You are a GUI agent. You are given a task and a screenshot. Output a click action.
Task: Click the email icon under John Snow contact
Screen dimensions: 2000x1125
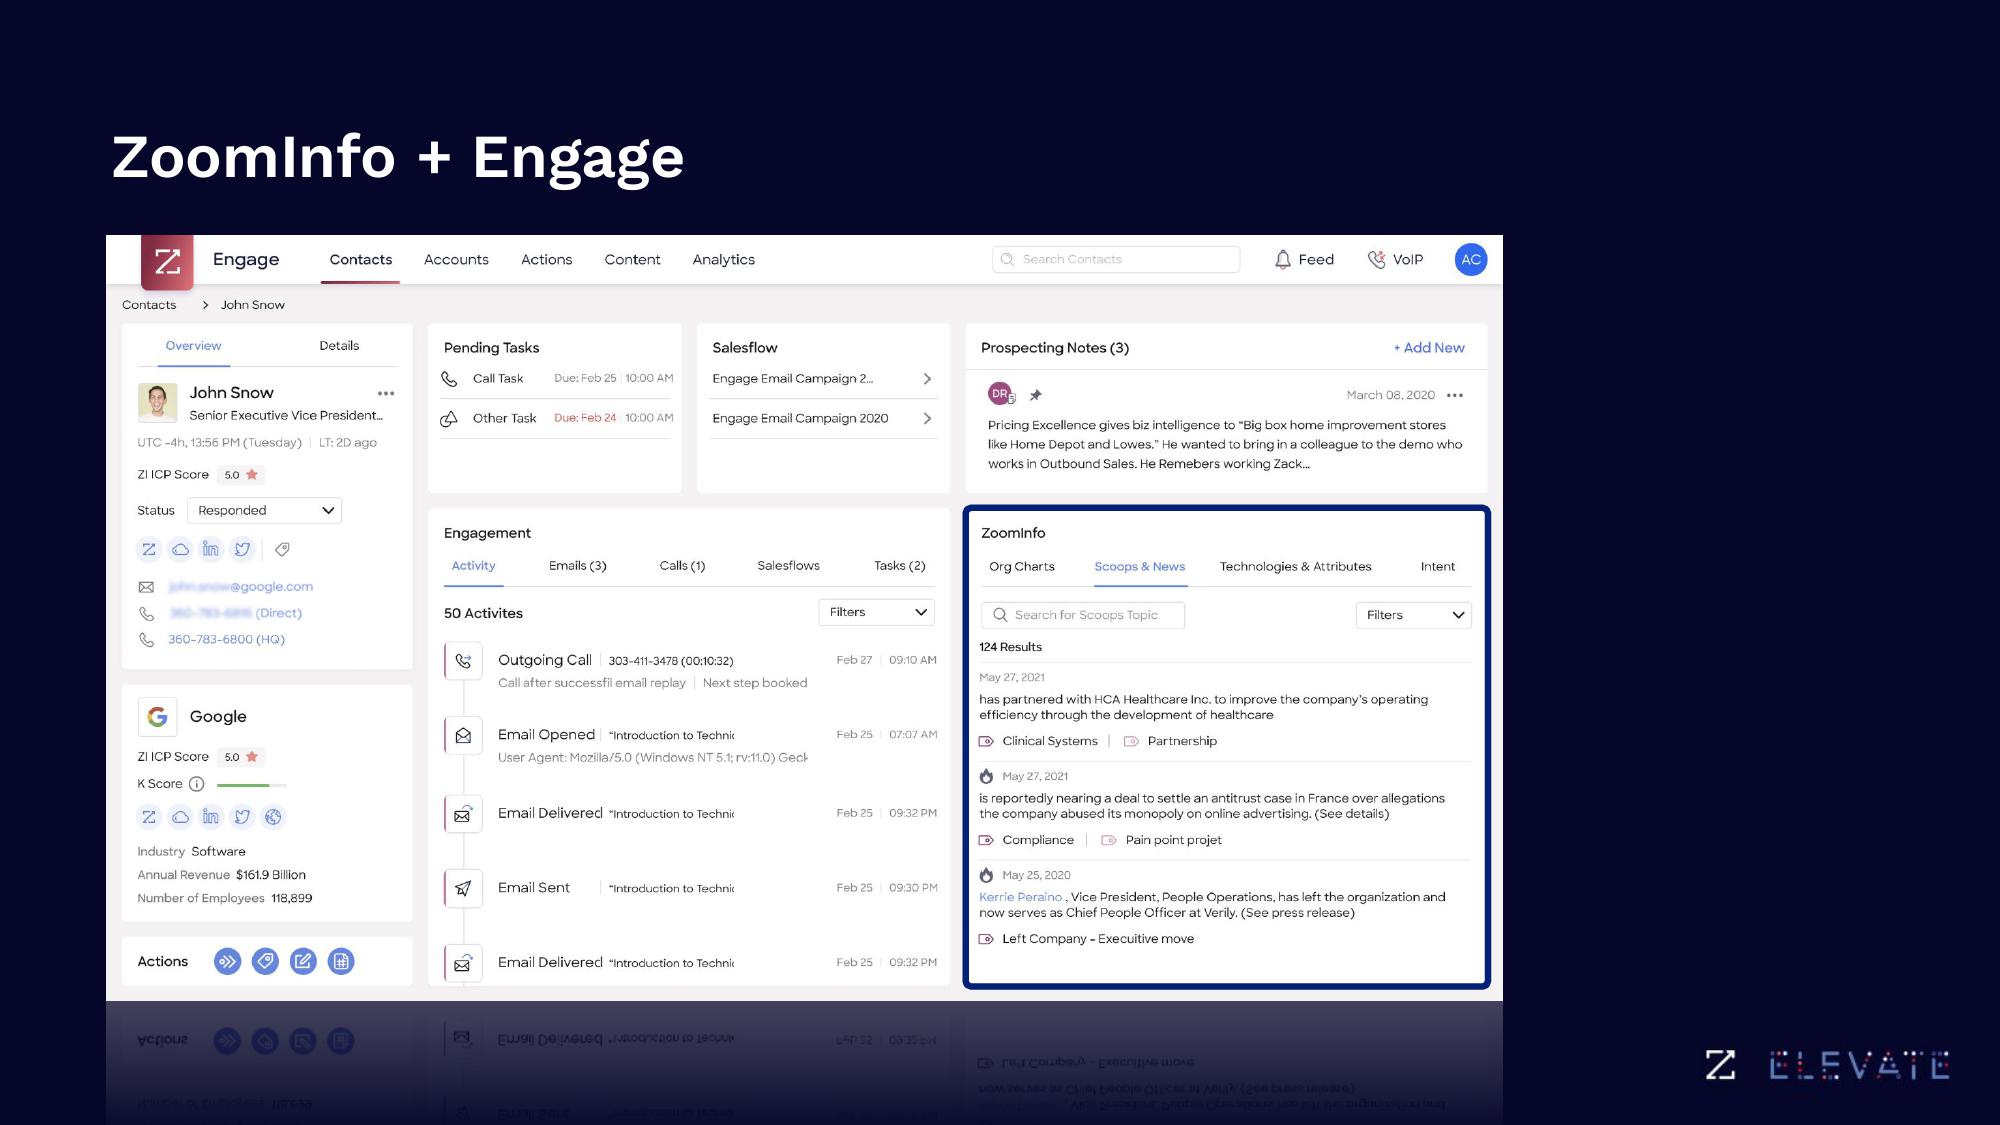click(147, 587)
